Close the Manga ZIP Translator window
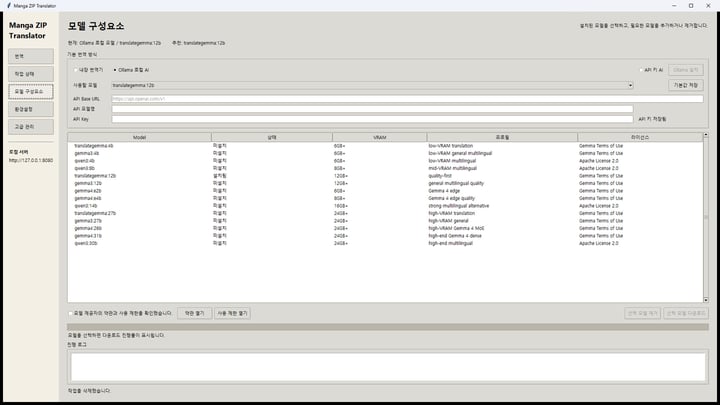The height and width of the screenshot is (405, 720). (708, 6)
